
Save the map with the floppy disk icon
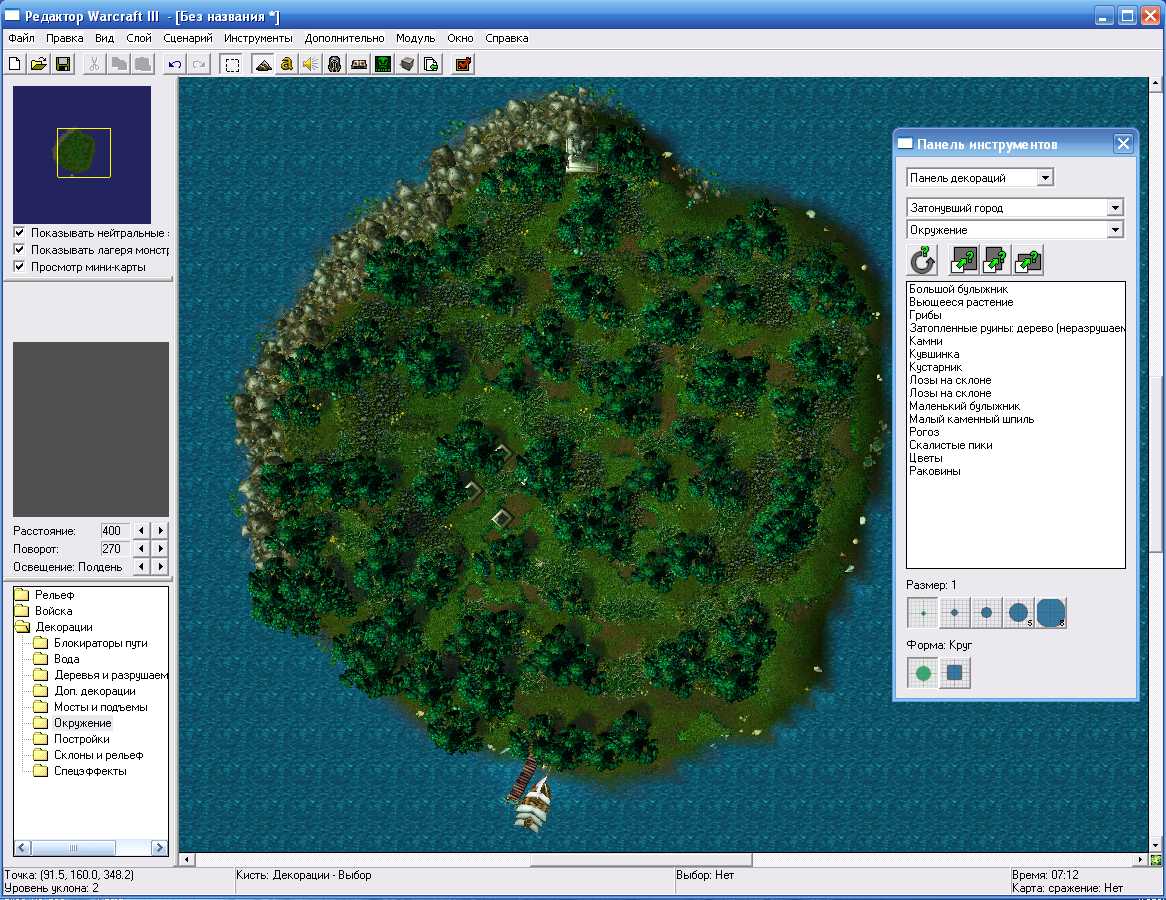pos(63,65)
